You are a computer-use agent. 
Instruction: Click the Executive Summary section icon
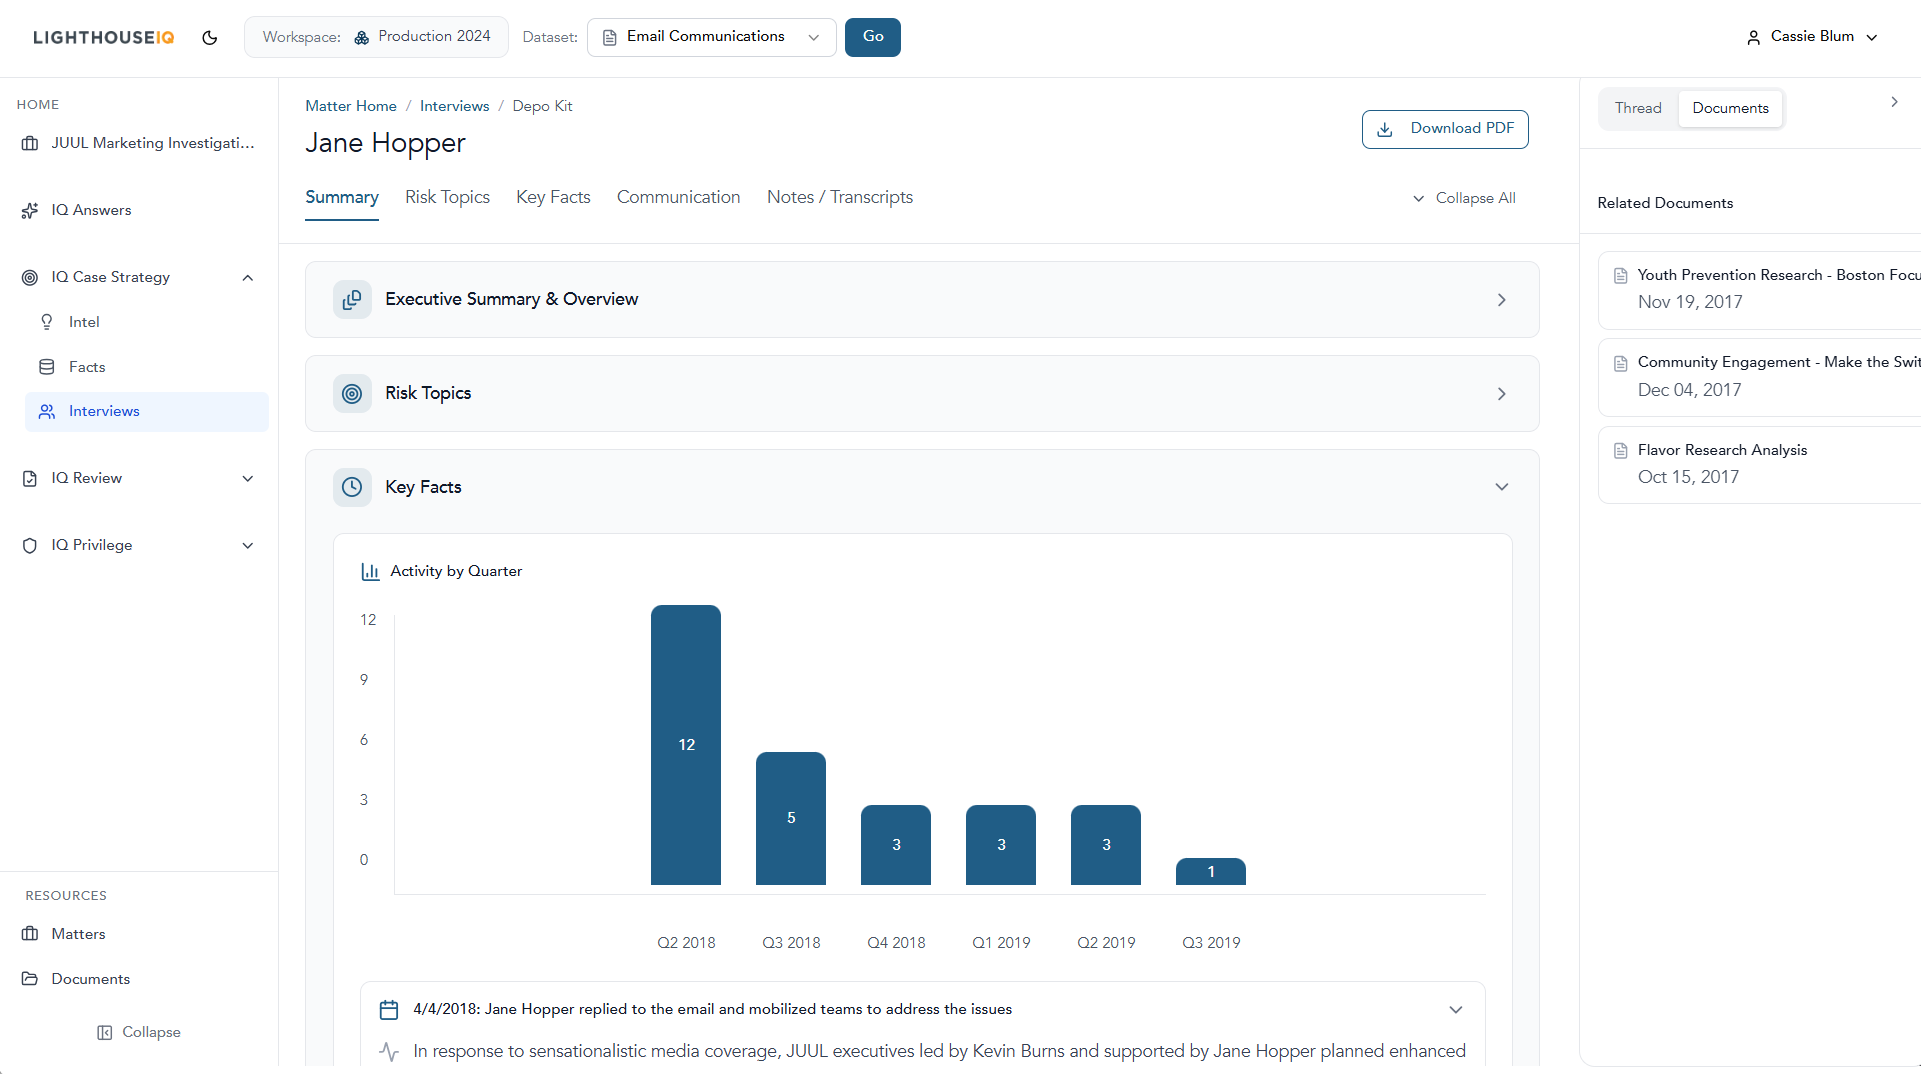[352, 300]
